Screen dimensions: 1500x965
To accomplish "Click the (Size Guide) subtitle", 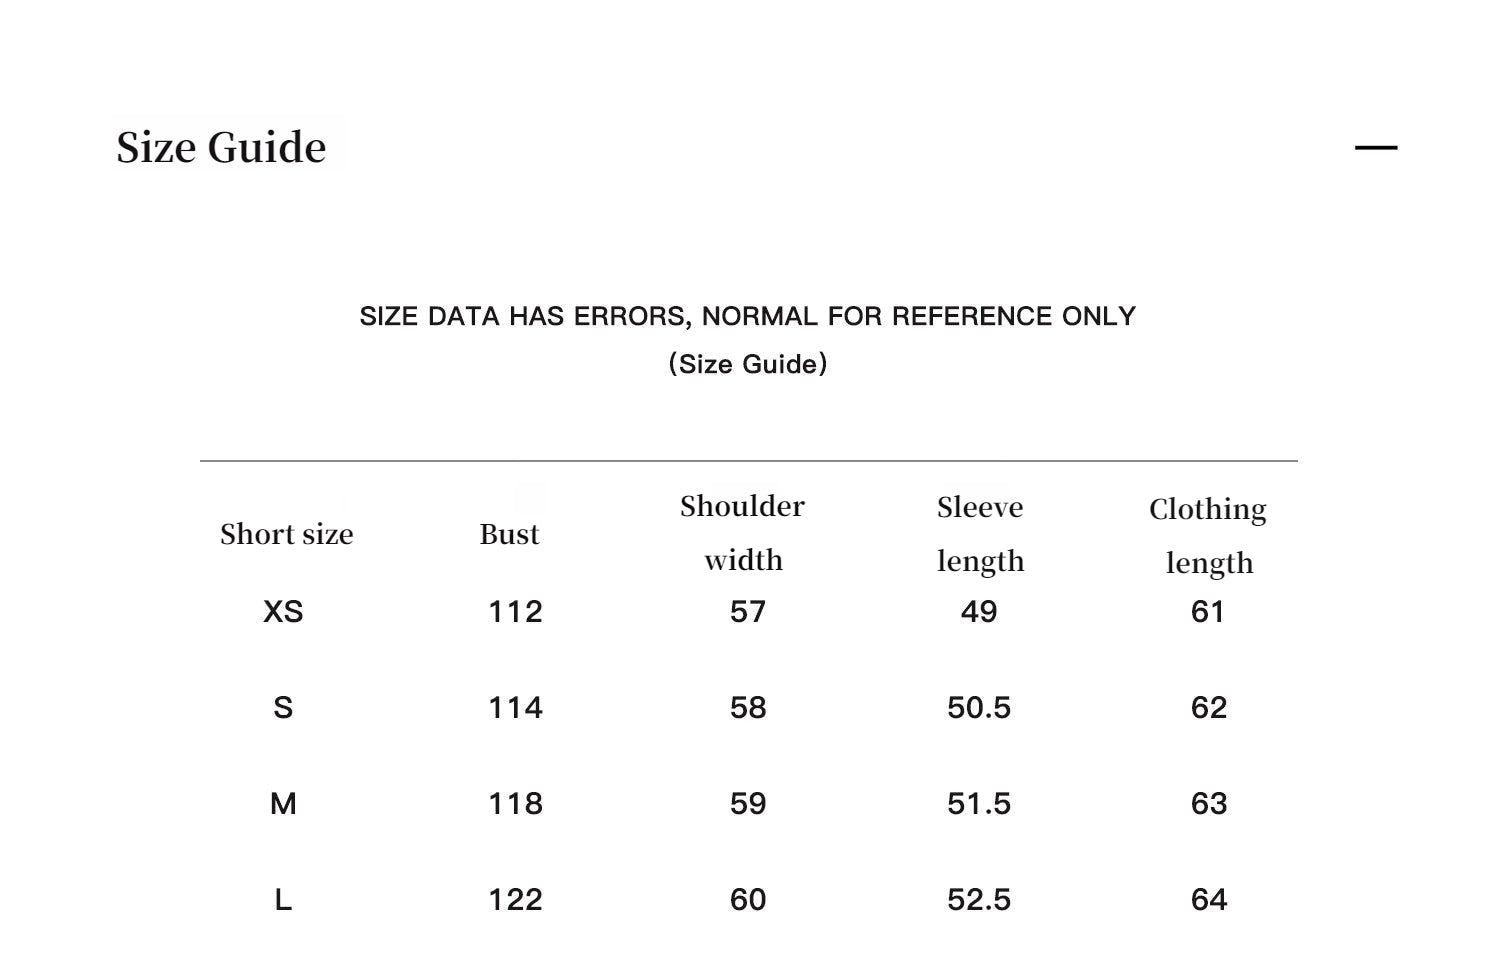I will (x=747, y=364).
